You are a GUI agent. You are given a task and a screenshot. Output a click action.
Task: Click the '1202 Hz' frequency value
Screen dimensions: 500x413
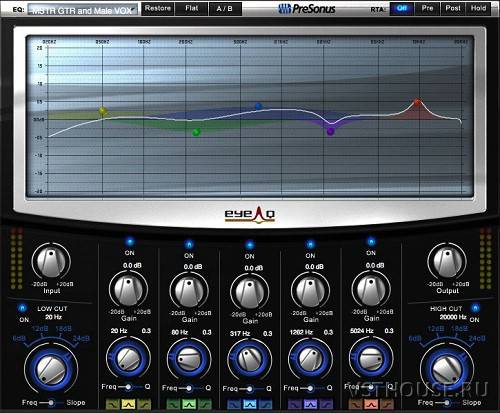301,332
